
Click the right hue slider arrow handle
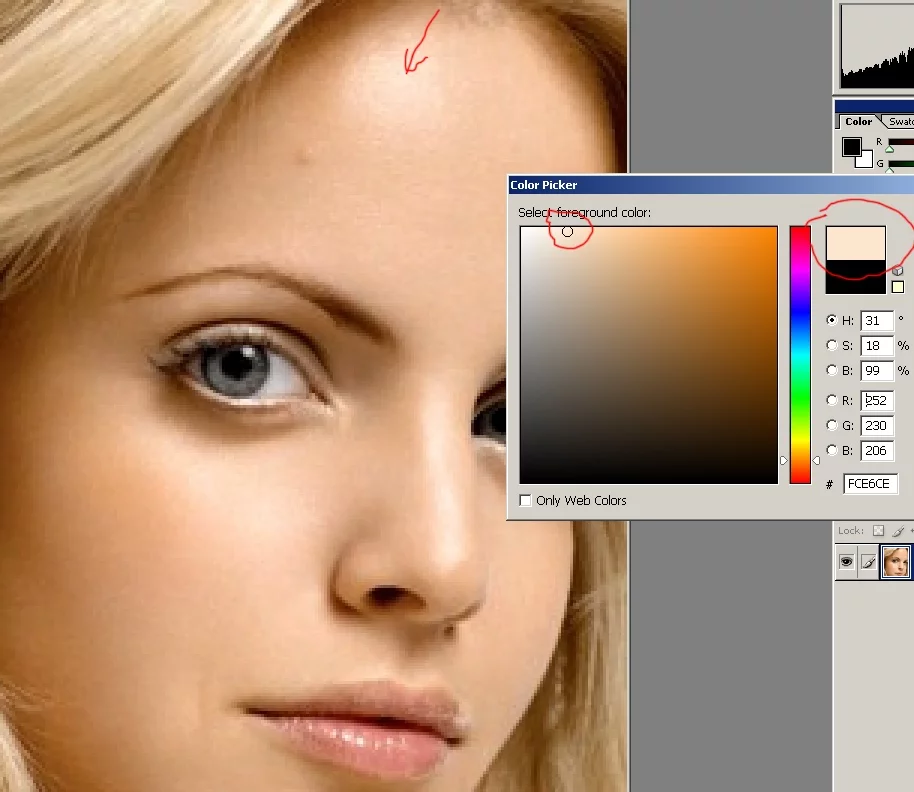(816, 460)
